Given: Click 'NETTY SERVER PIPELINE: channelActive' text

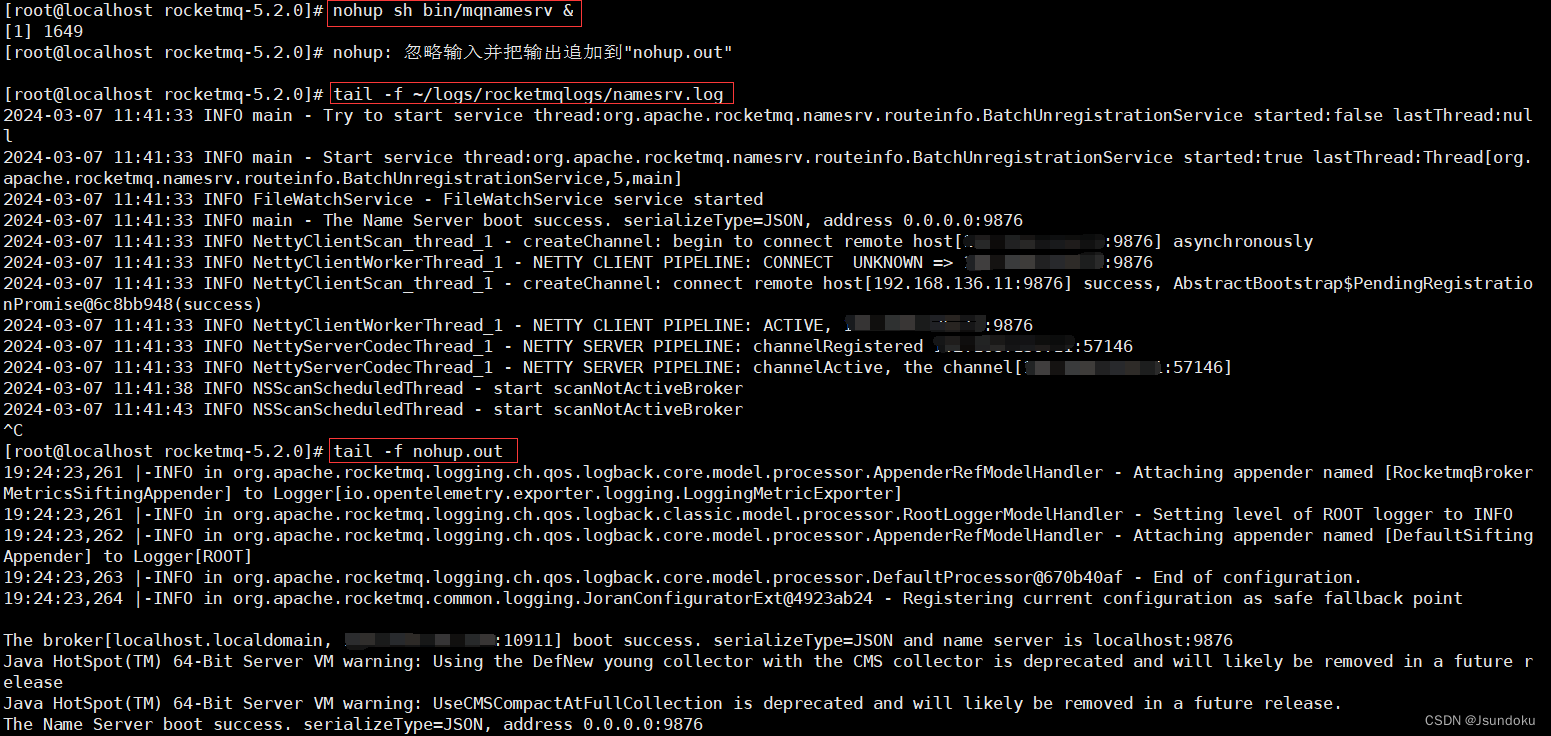Looking at the screenshot, I should tap(712, 368).
